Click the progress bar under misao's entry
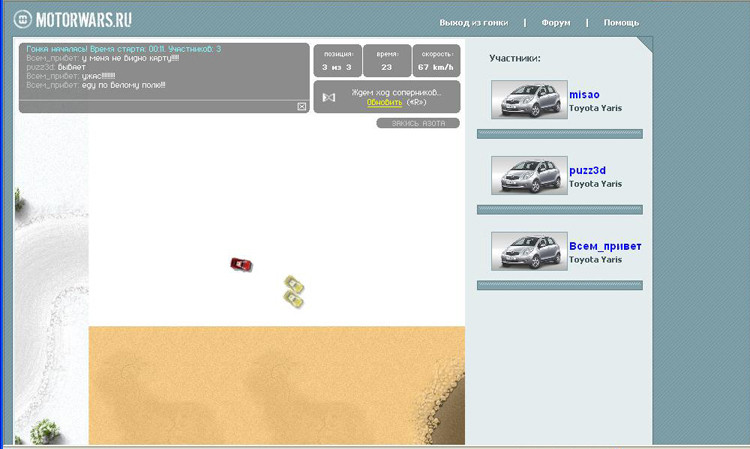 [x=559, y=134]
